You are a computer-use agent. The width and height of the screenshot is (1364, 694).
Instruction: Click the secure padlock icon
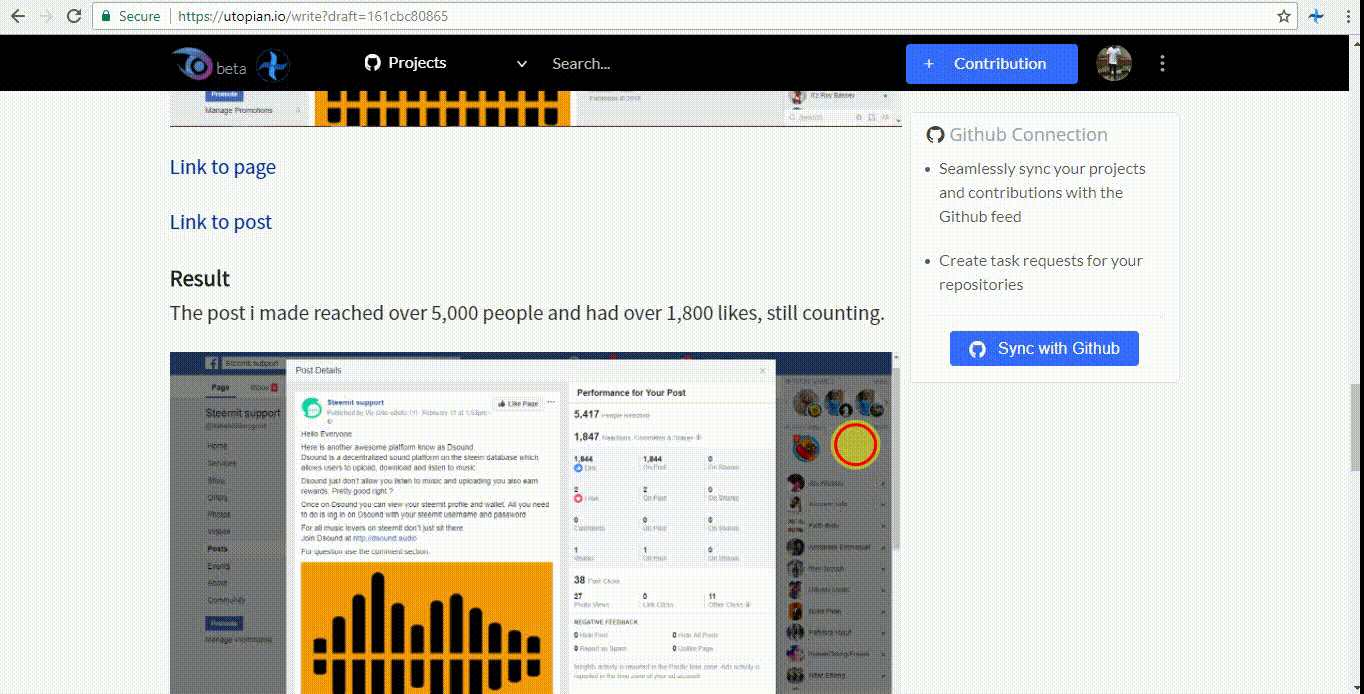point(106,16)
